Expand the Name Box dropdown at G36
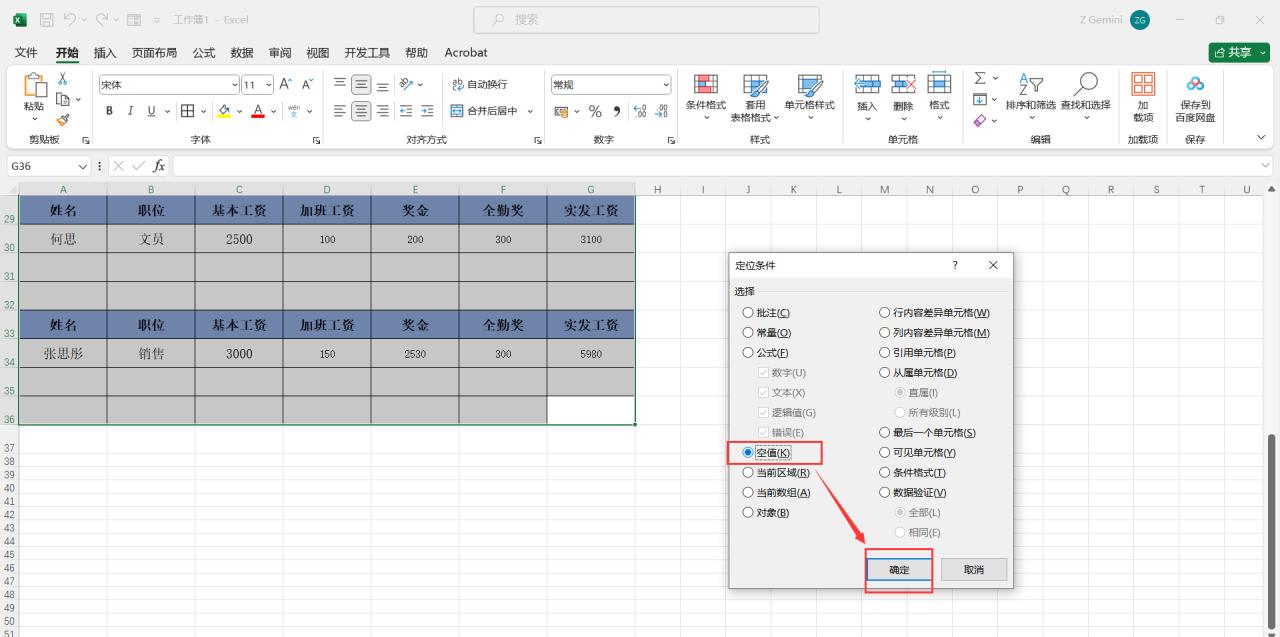The width and height of the screenshot is (1280, 637). [83, 166]
